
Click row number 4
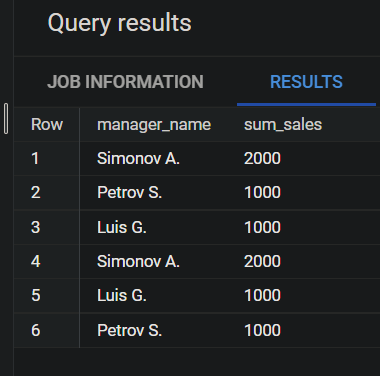click(x=36, y=261)
